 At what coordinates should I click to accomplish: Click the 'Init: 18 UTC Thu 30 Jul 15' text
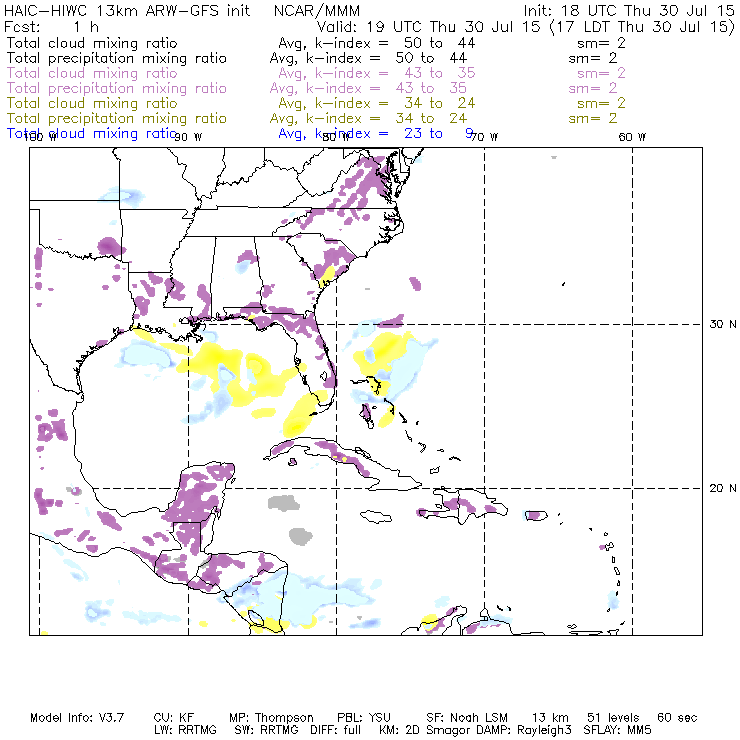629,11
